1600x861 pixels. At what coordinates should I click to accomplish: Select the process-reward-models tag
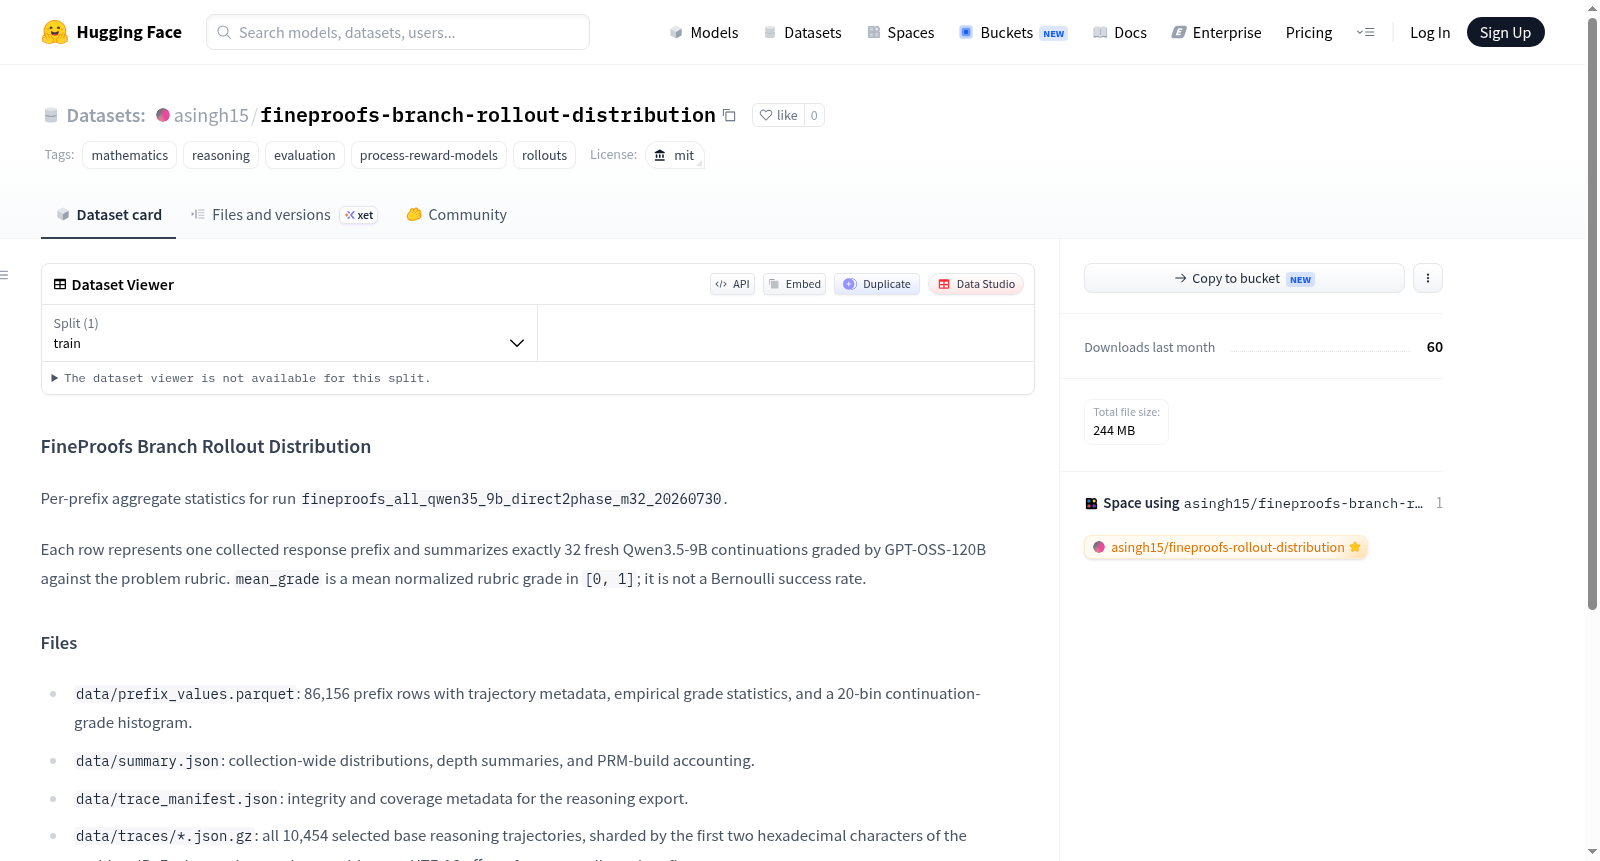tap(429, 155)
